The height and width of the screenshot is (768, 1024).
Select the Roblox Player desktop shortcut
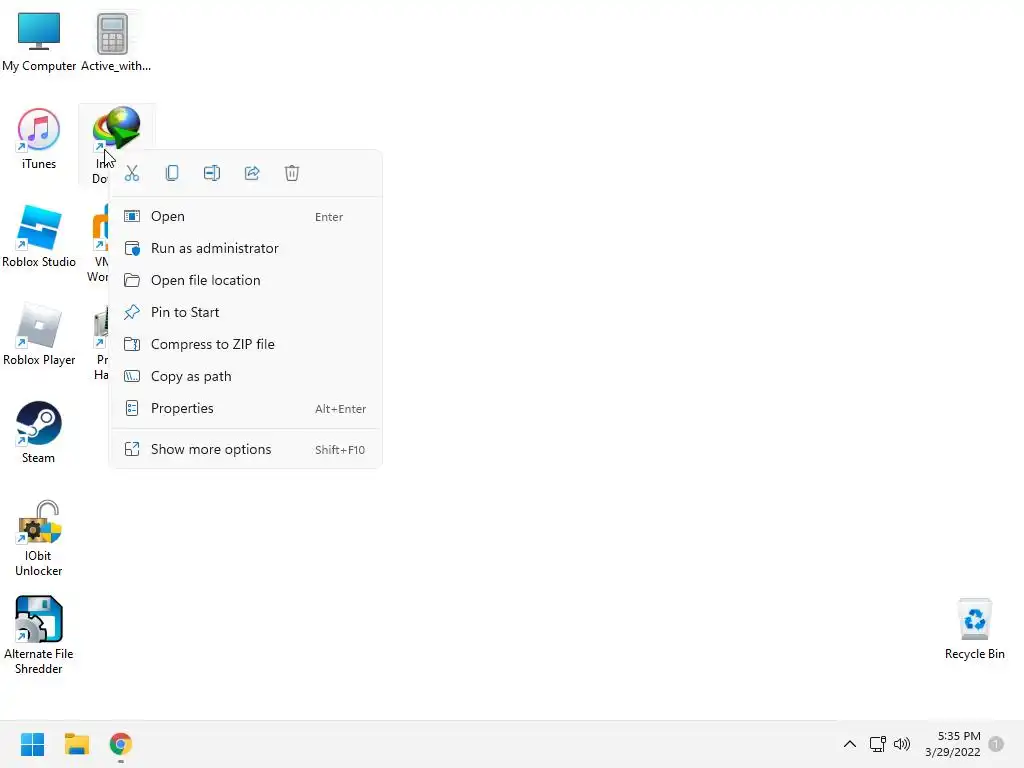[39, 334]
